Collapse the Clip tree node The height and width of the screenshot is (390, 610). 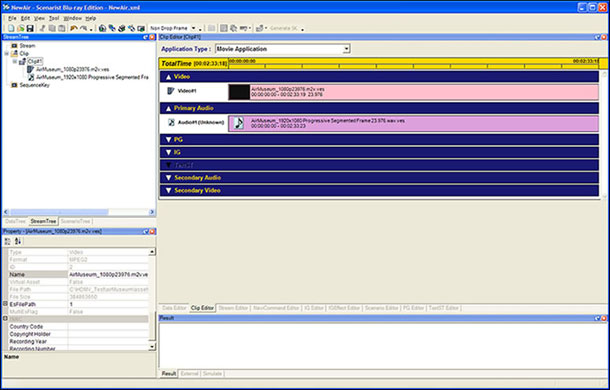7,53
